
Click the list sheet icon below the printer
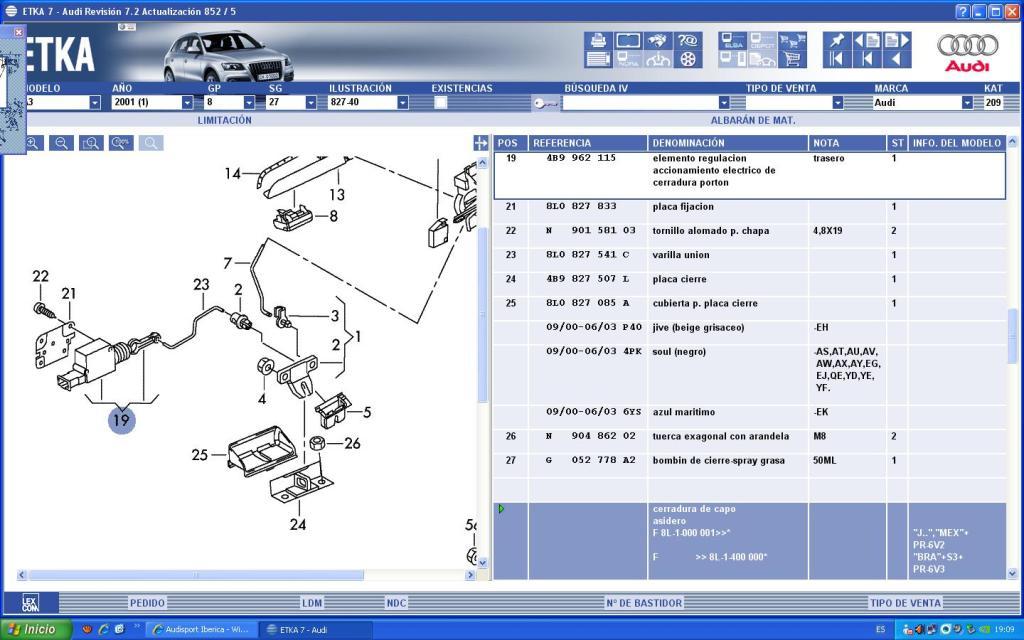598,59
